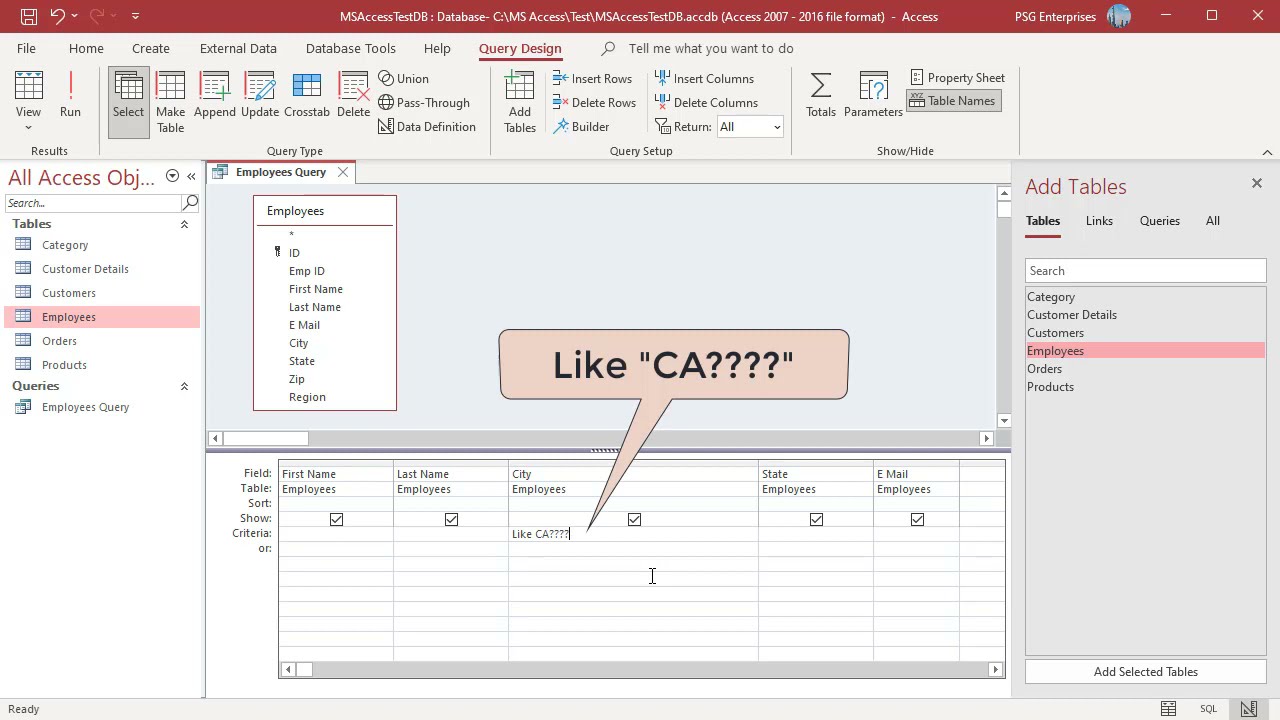Choose the Crosstab query type
The height and width of the screenshot is (720, 1280).
pos(307,96)
